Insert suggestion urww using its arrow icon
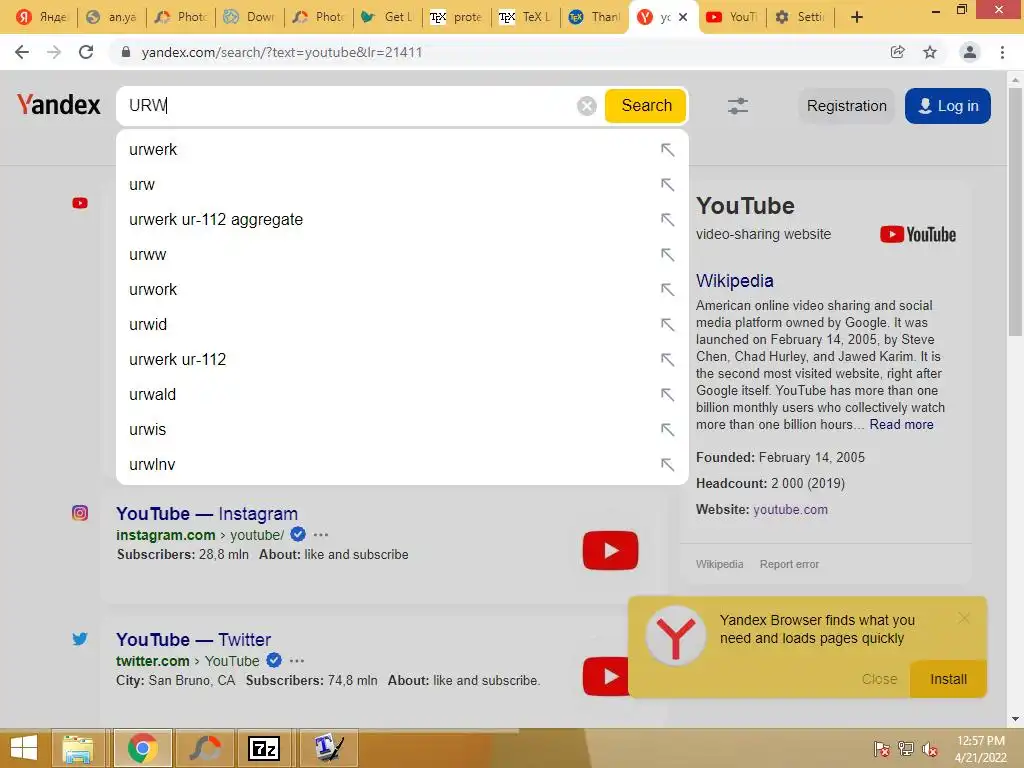This screenshot has width=1024, height=768. 667,255
